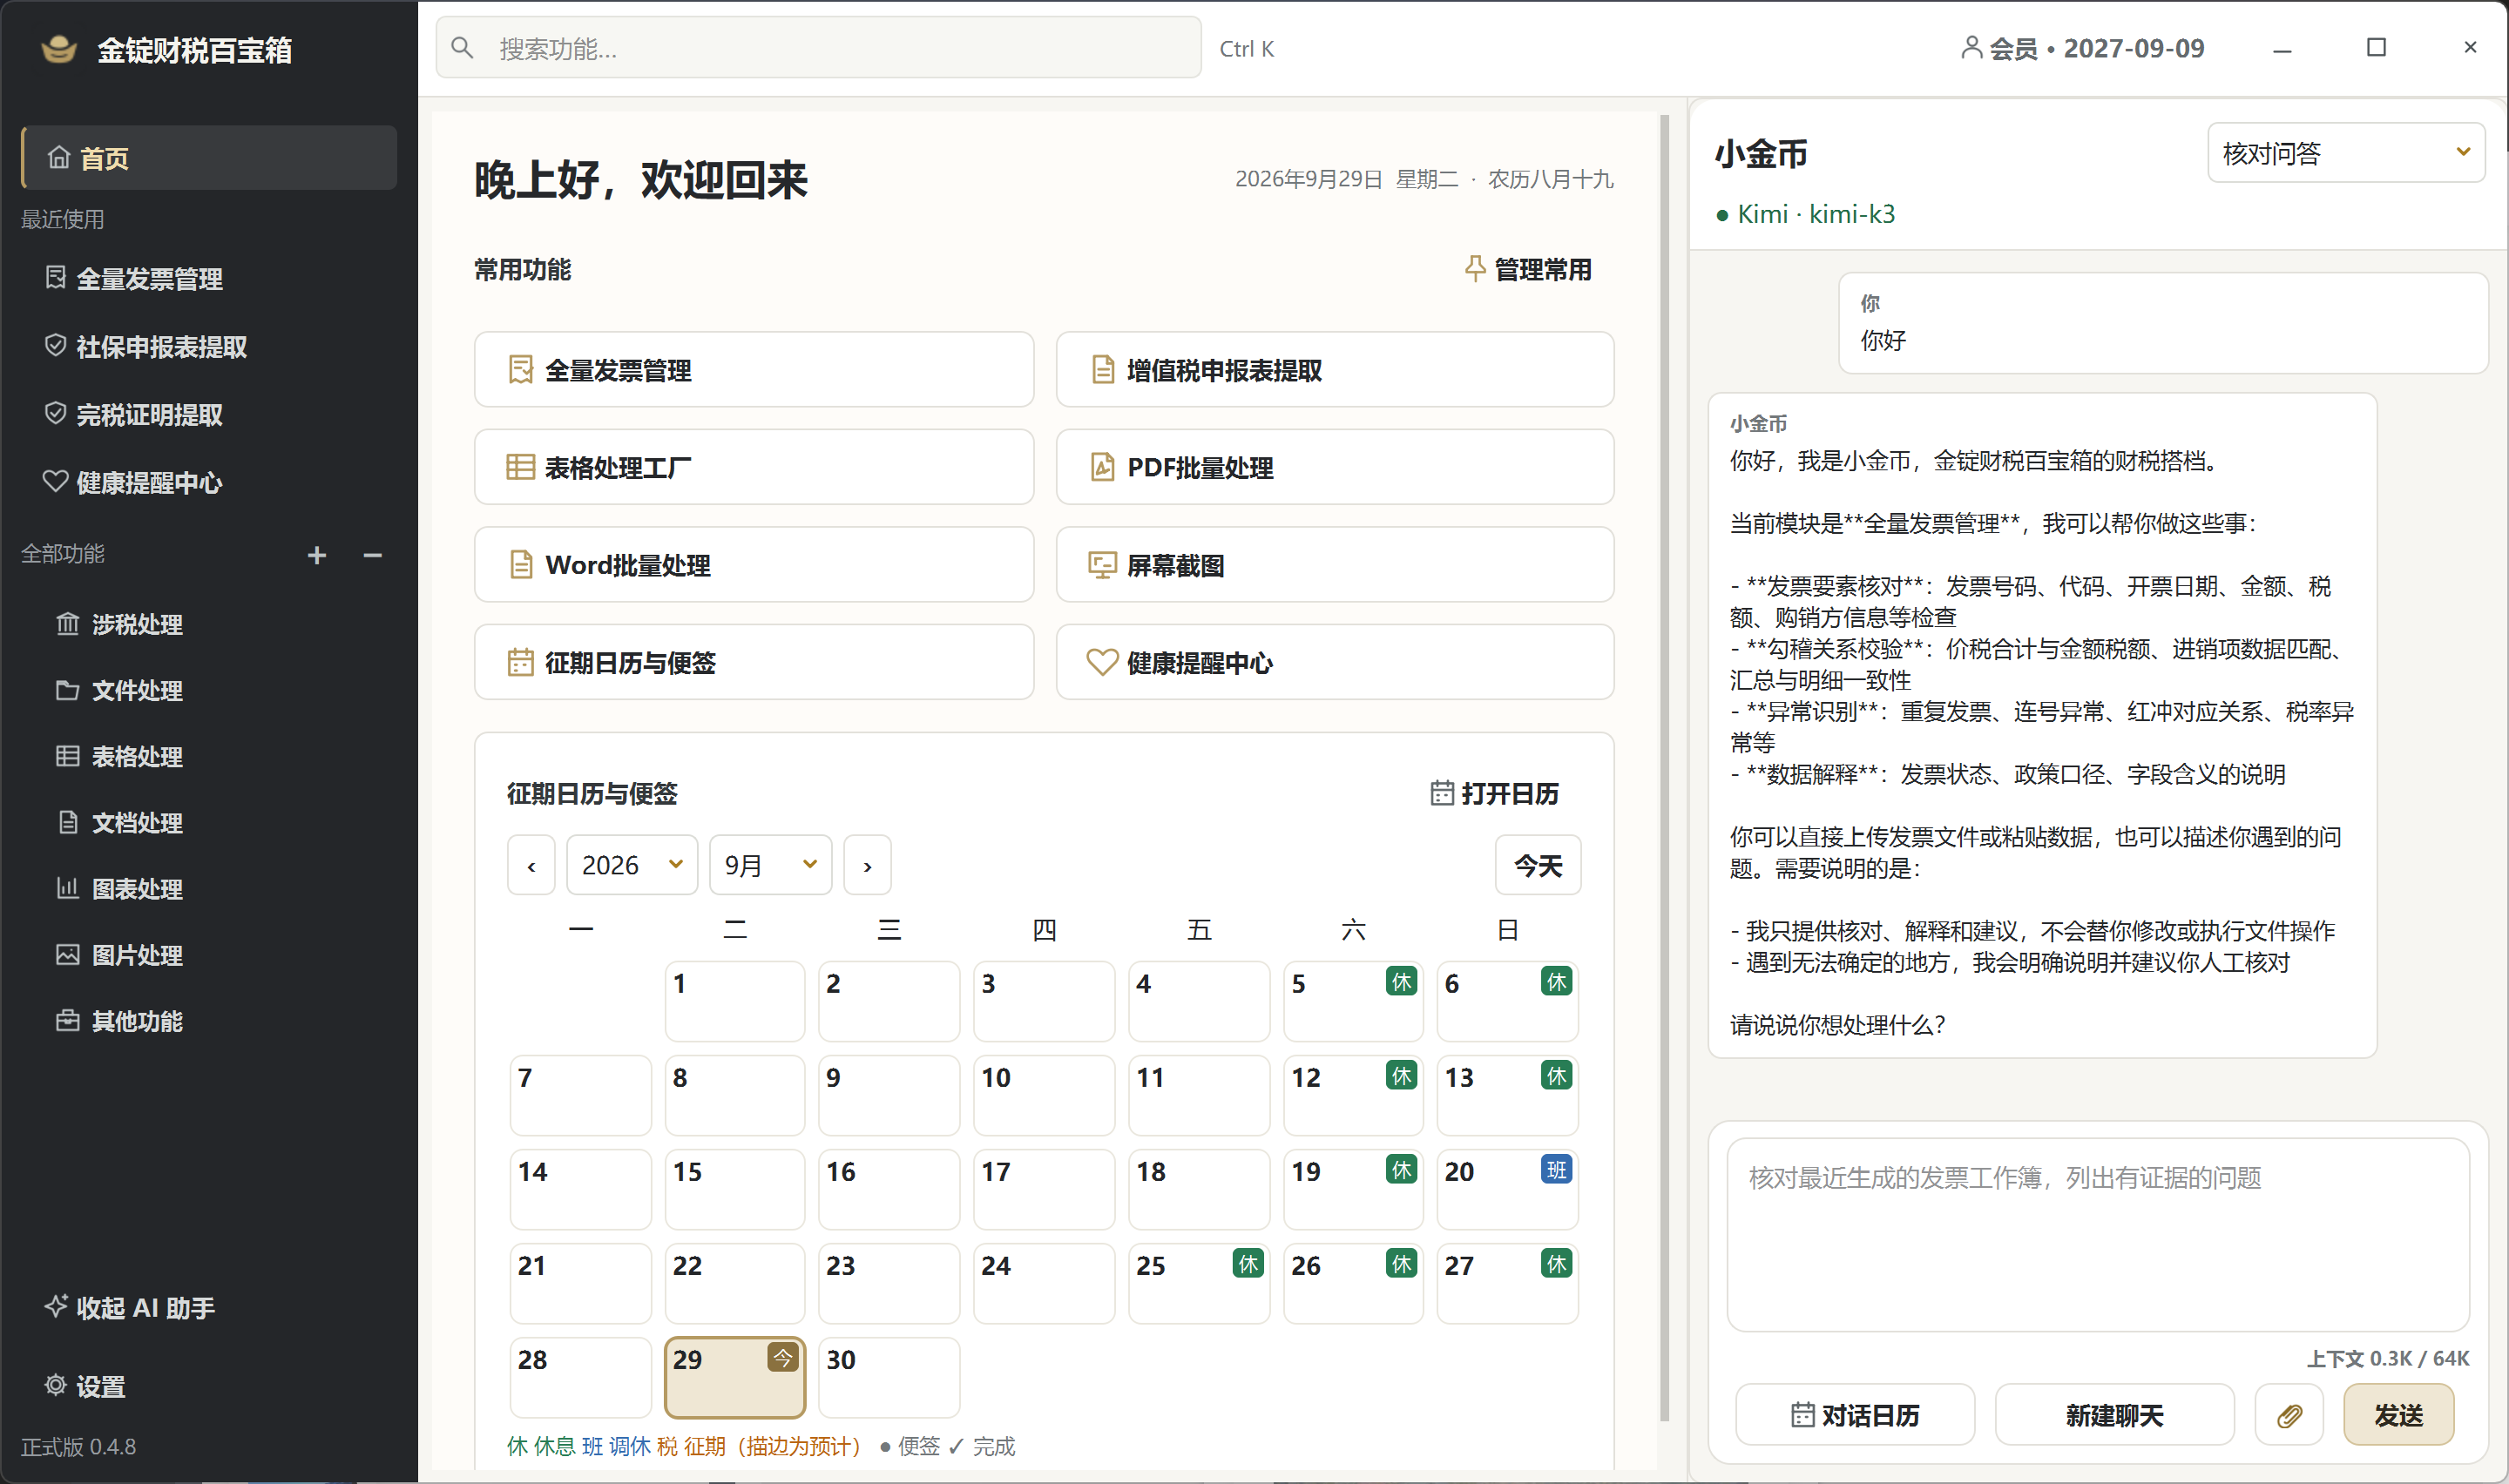Click the 班 badge on day 20

tap(1556, 1169)
